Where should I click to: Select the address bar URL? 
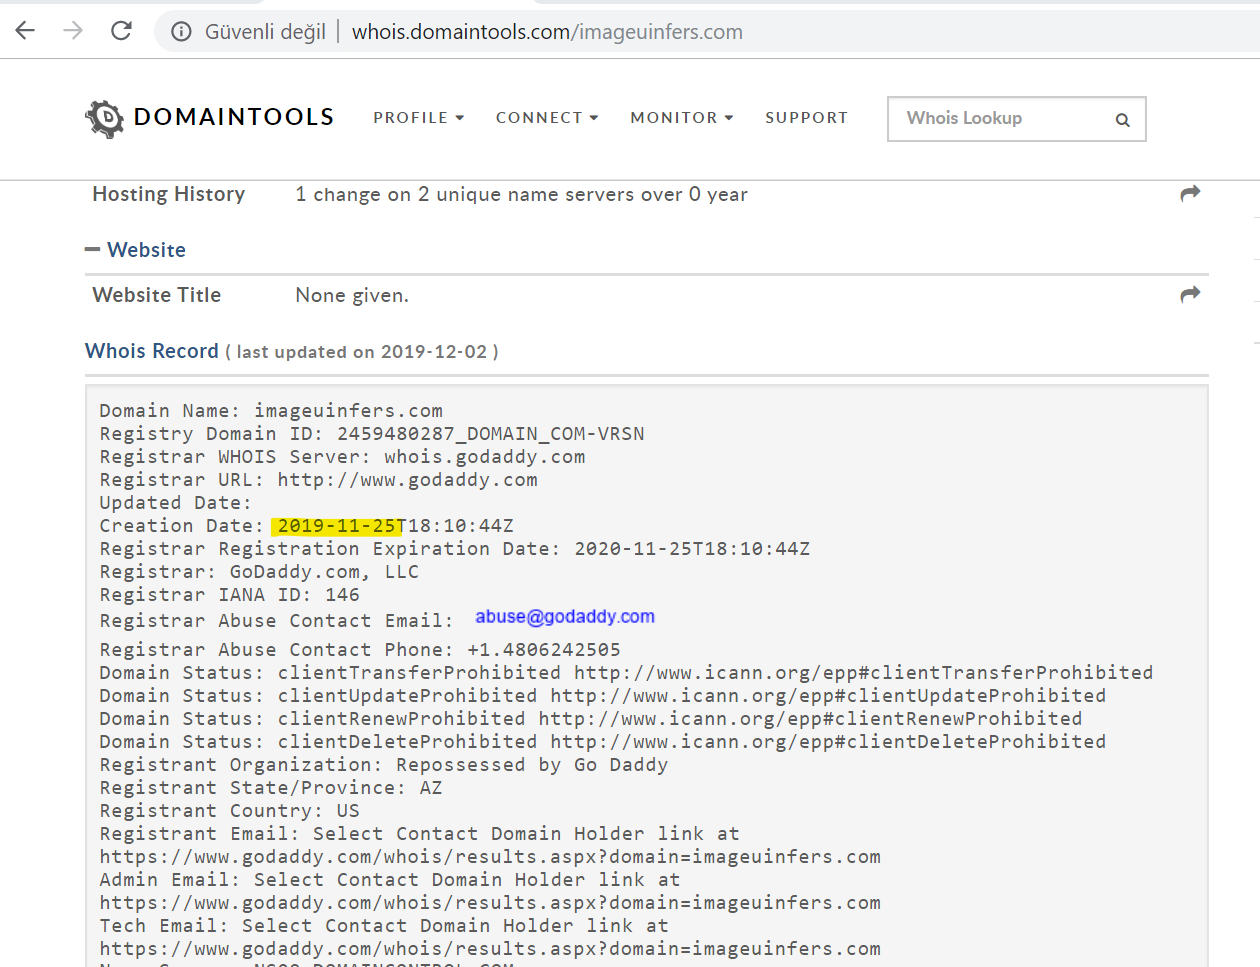point(547,32)
